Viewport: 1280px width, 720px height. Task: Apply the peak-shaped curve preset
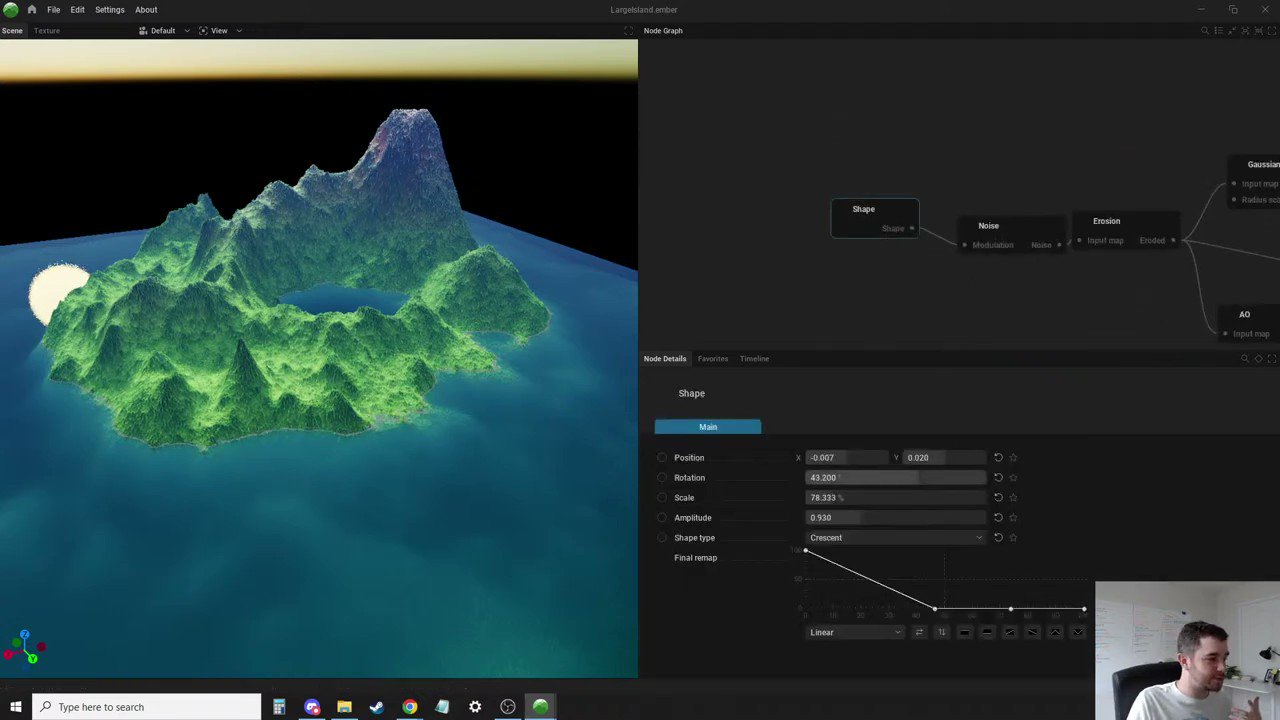click(1055, 632)
